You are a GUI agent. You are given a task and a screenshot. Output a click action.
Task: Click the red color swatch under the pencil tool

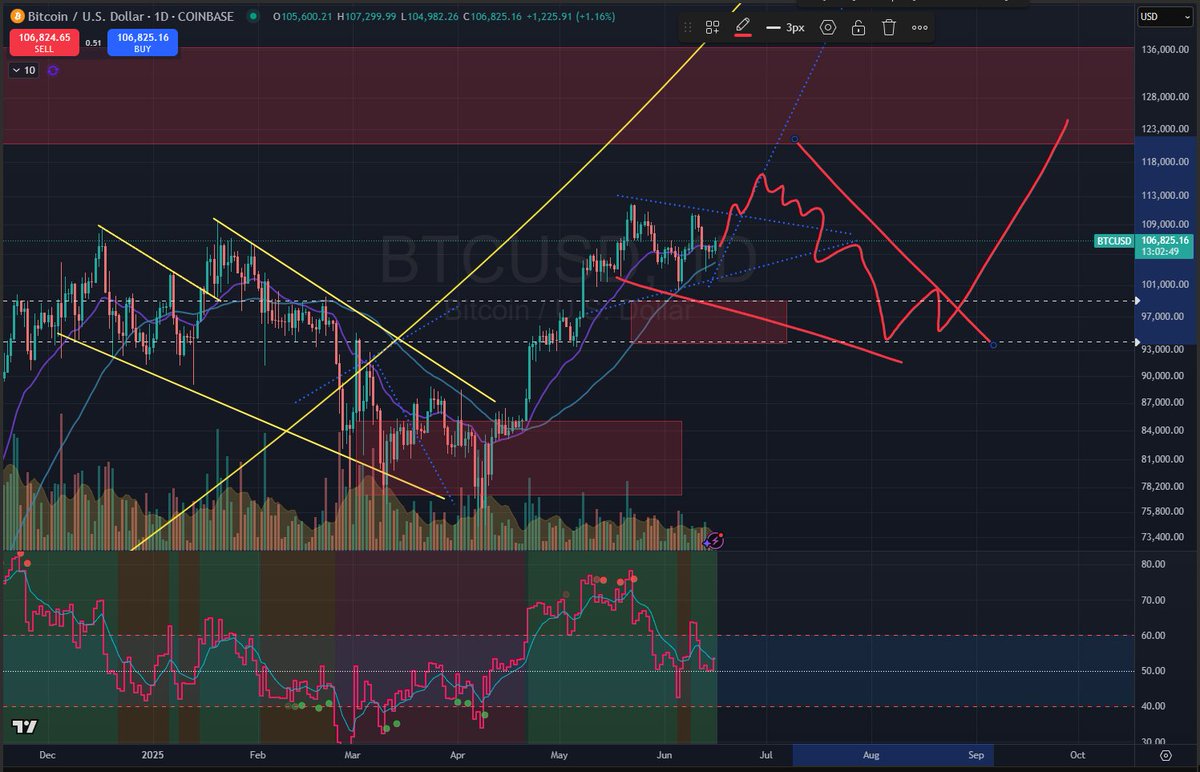(x=742, y=37)
